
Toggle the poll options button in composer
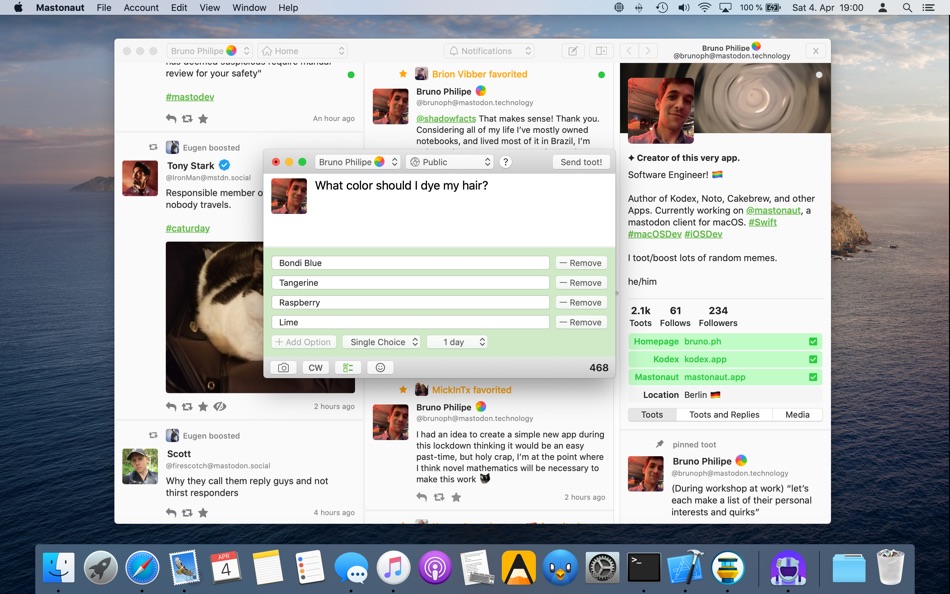tap(348, 367)
